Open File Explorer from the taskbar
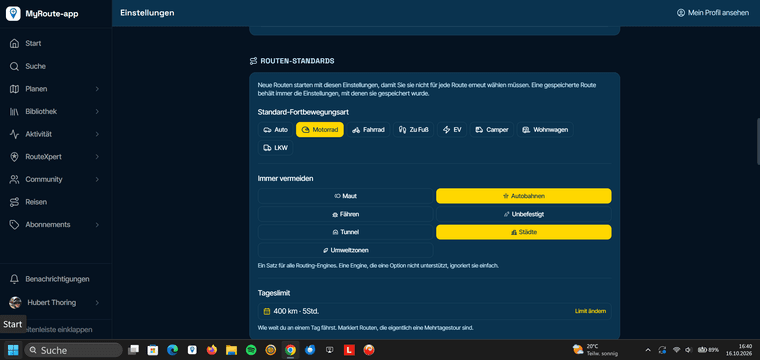 pyautogui.click(x=231, y=350)
